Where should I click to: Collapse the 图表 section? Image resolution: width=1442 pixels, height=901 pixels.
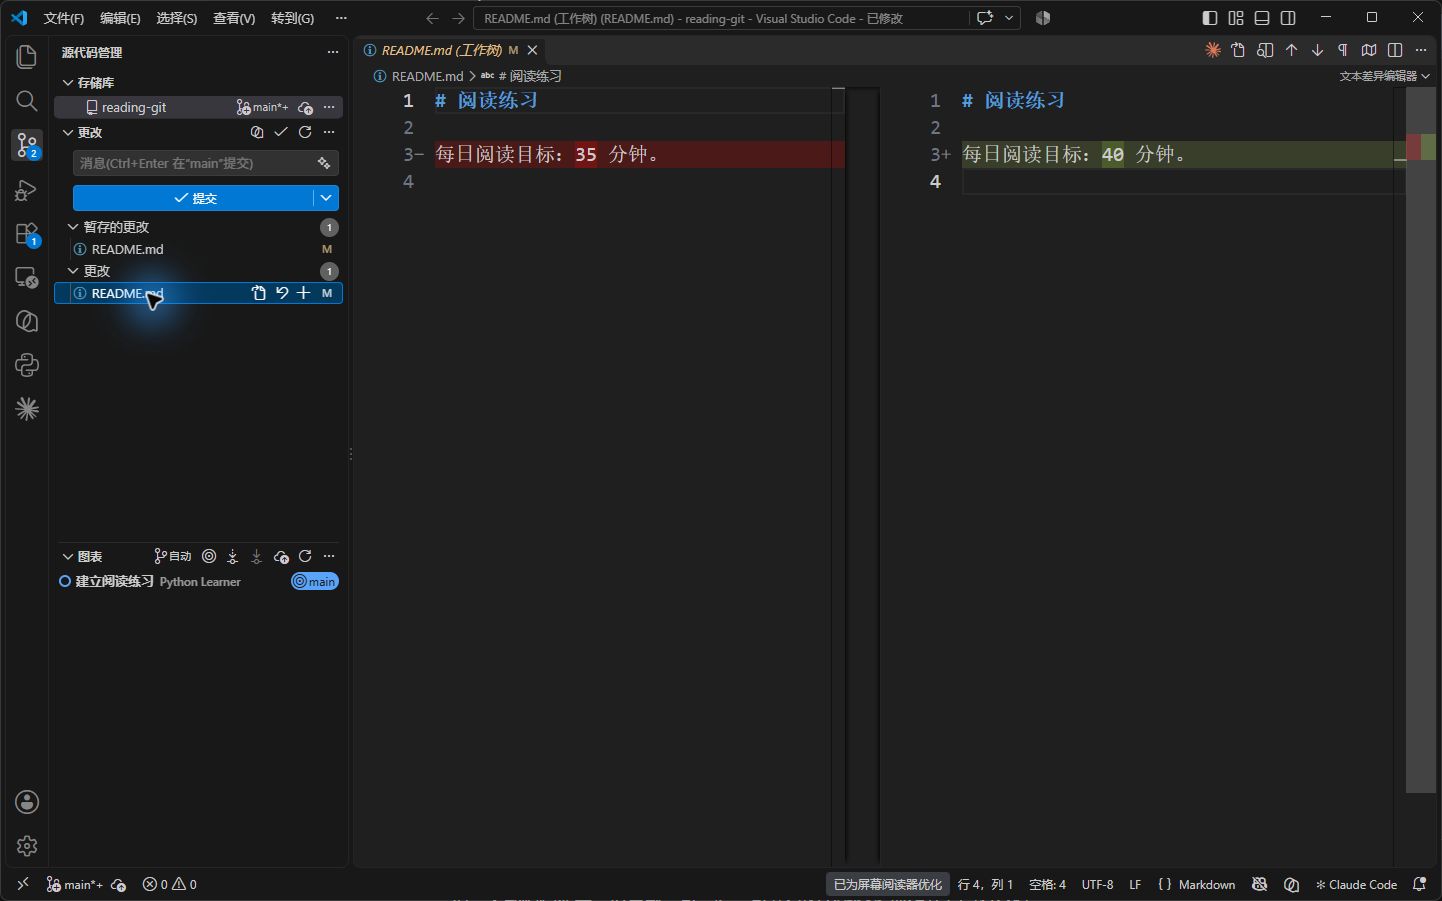click(x=68, y=556)
